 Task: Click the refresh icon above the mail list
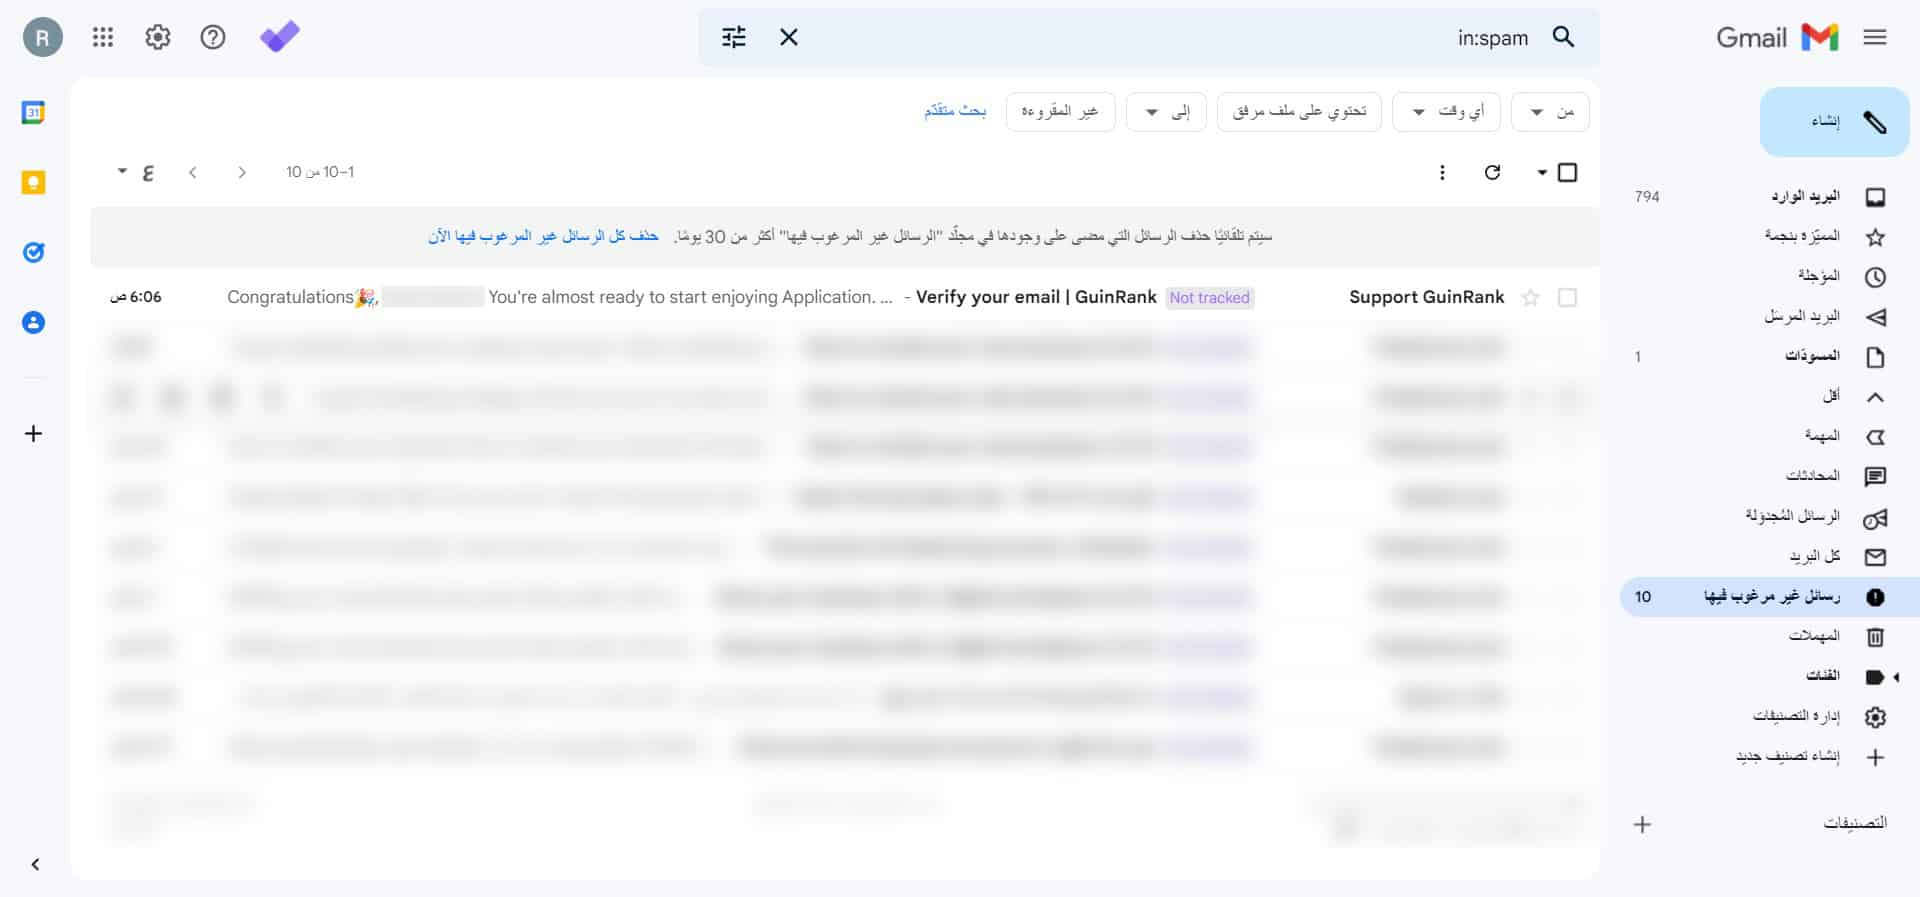(1492, 172)
